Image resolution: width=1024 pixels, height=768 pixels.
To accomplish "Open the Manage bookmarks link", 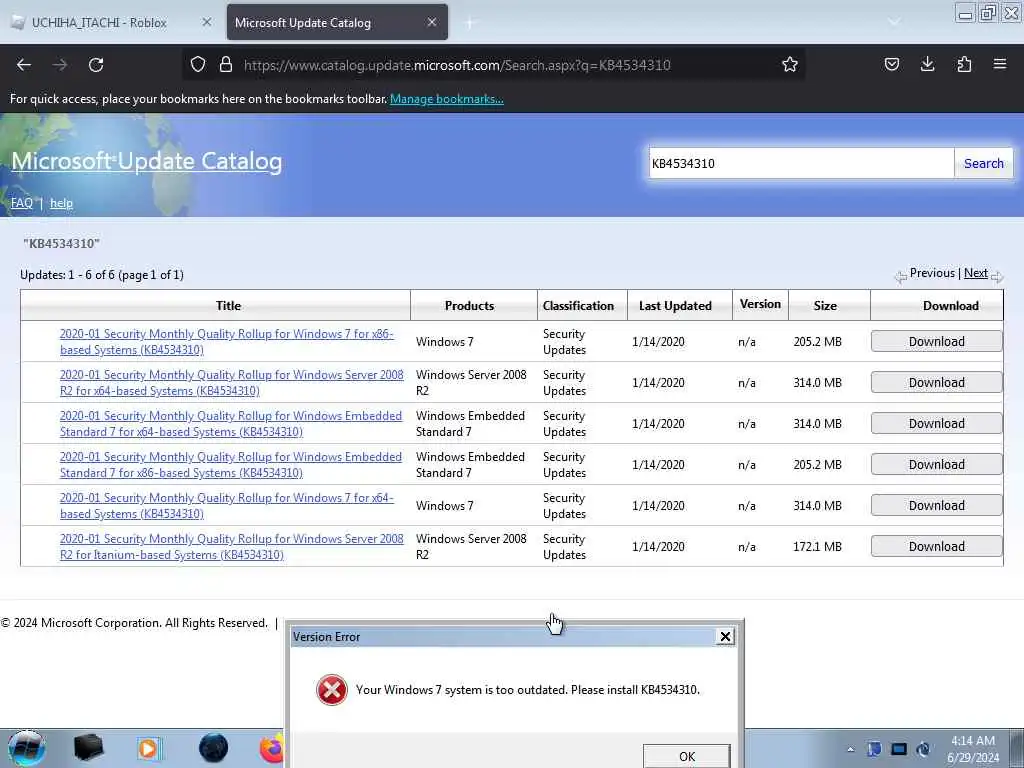I will 447,99.
